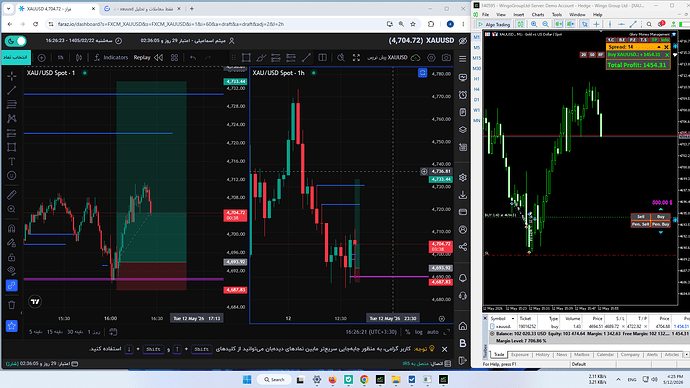Toggle percent scale on chart
Image resolution: width=690 pixels, height=388 pixels.
(407, 332)
